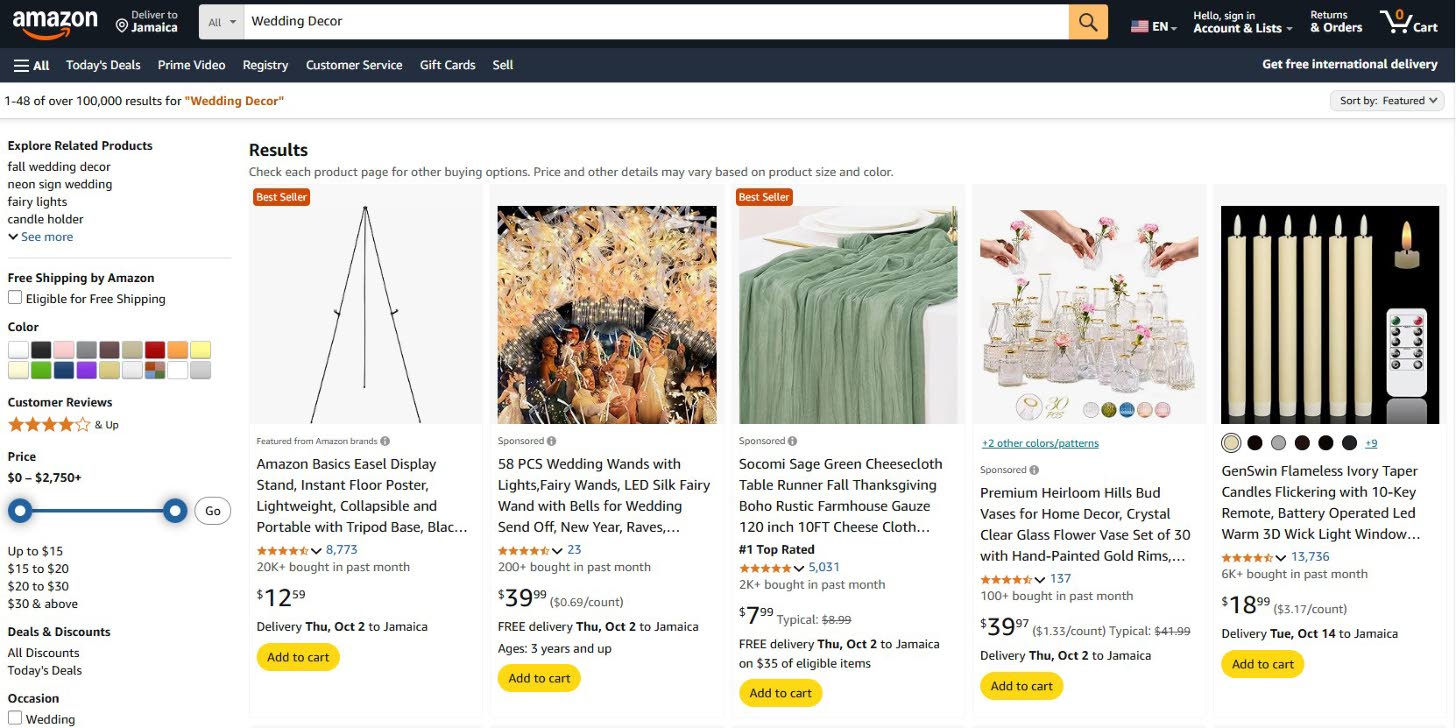
Task: Click the orange search magnifier button
Action: tap(1088, 22)
